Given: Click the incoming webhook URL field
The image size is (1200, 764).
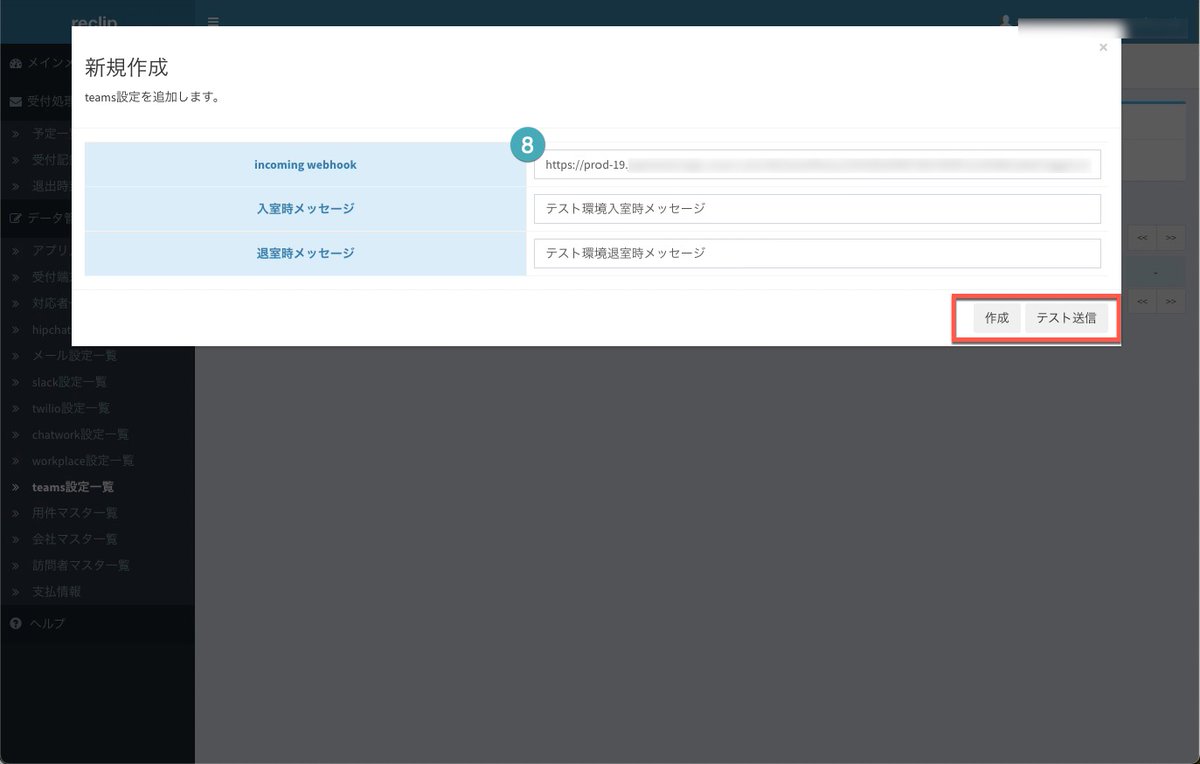Looking at the screenshot, I should click(817, 164).
